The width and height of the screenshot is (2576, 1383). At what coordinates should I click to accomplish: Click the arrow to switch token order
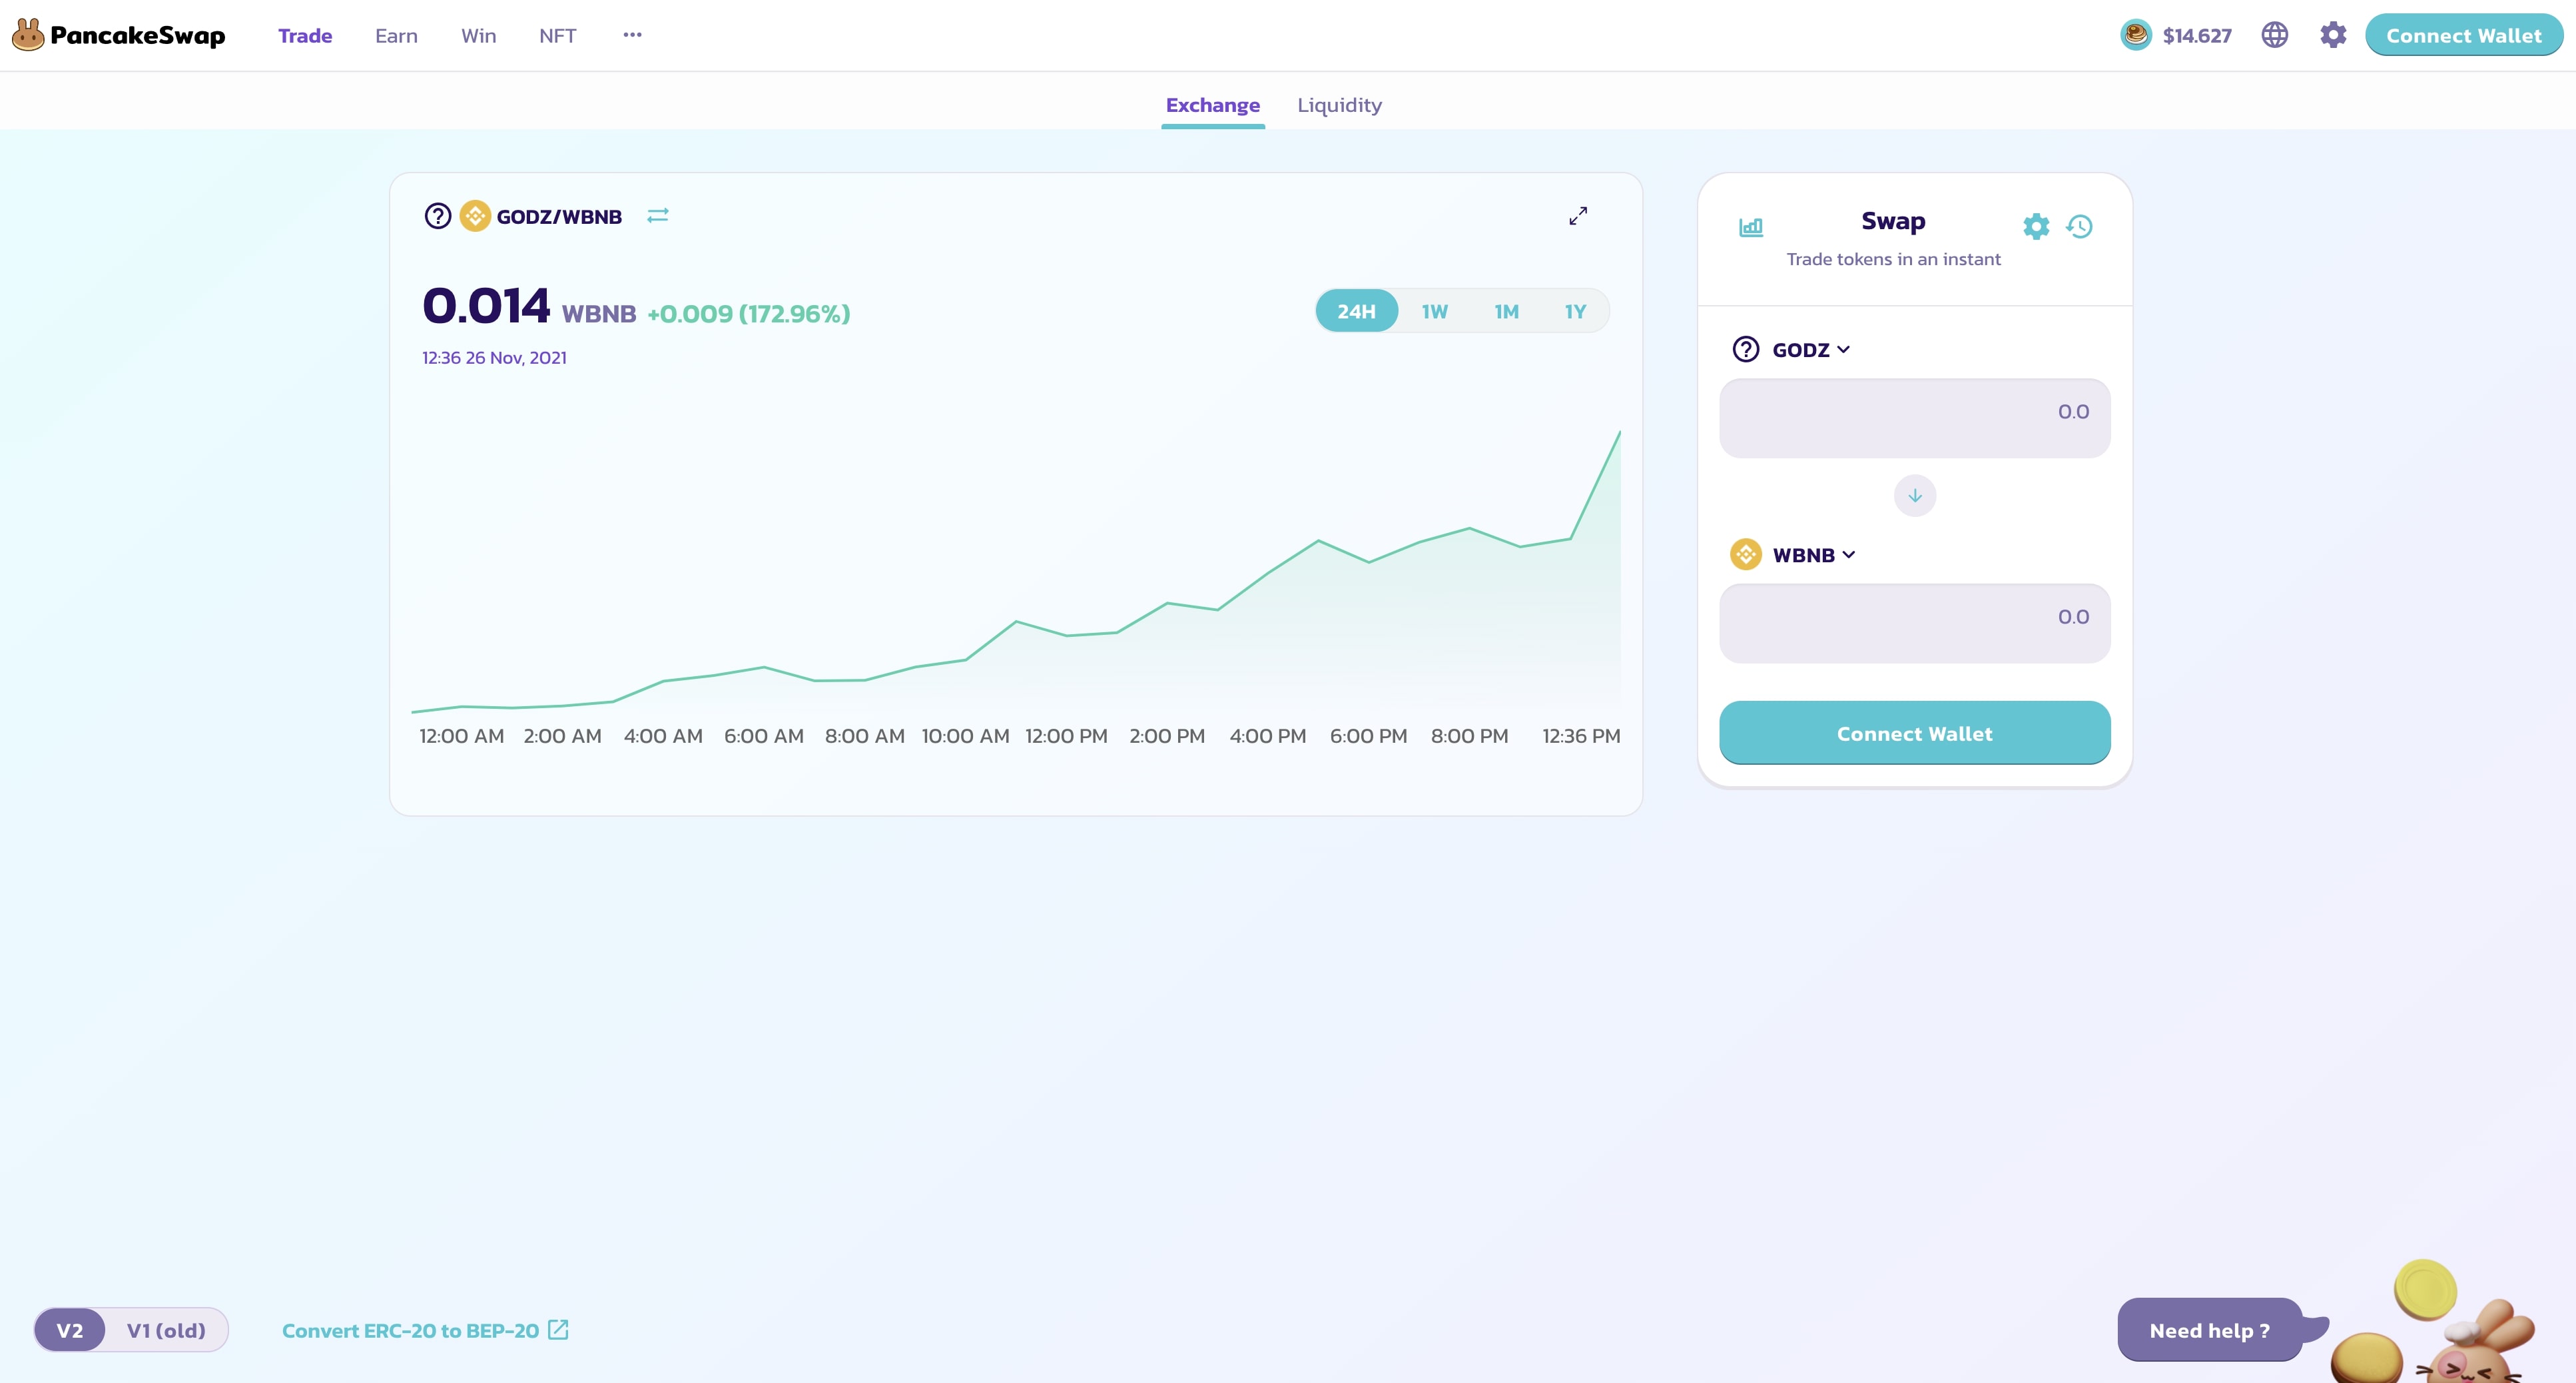(x=1914, y=496)
